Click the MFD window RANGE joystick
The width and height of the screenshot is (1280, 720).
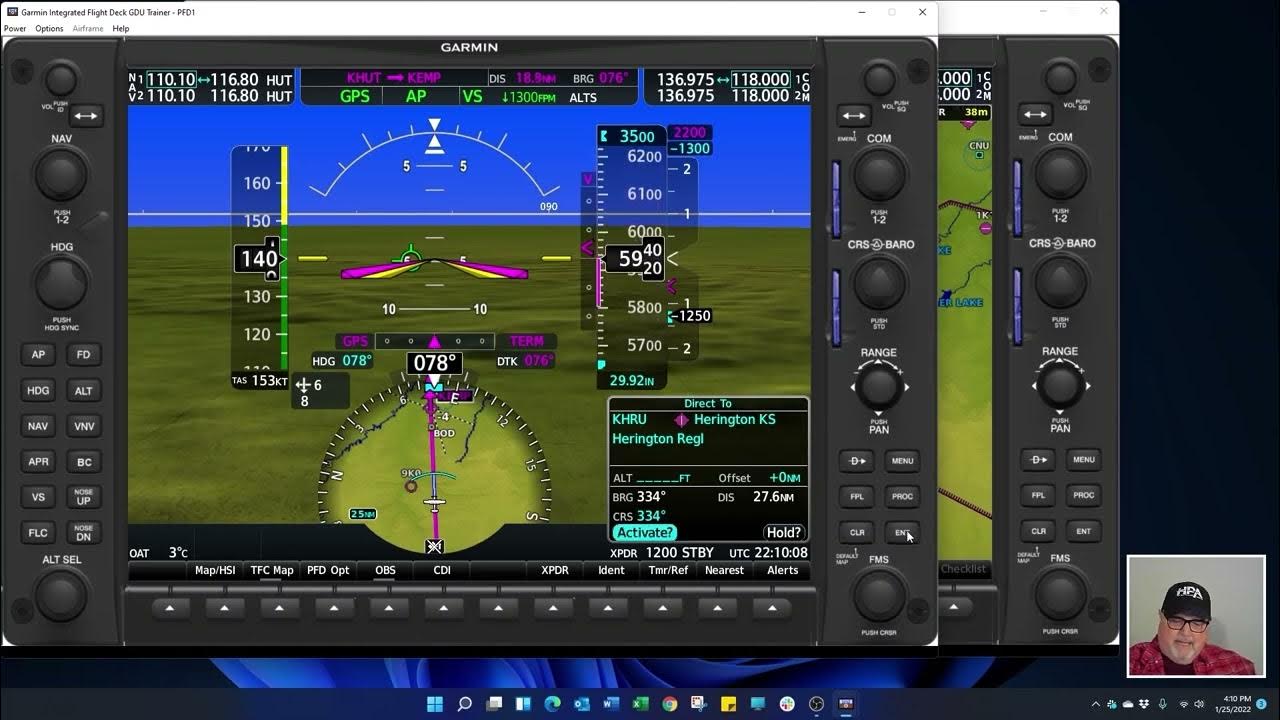(1060, 385)
